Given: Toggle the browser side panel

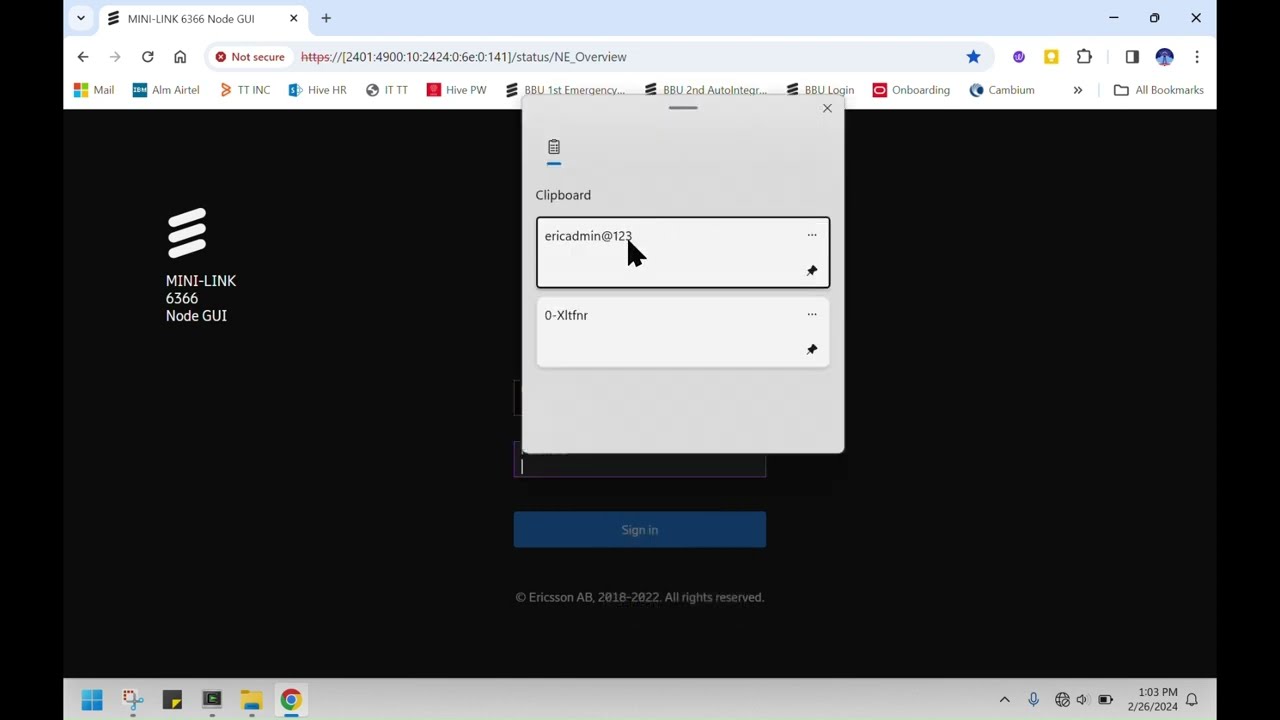Looking at the screenshot, I should click(1132, 57).
